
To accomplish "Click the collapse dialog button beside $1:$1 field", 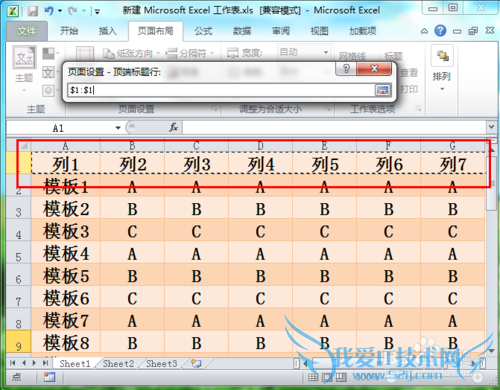I will 382,90.
